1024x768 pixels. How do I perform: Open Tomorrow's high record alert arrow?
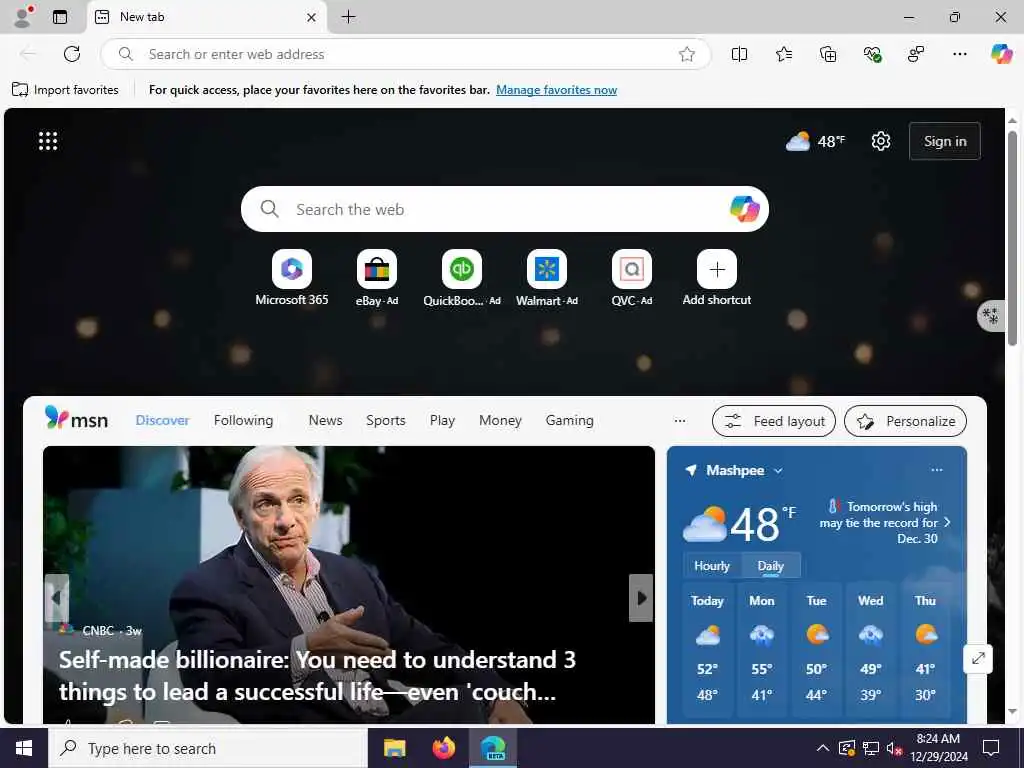pyautogui.click(x=948, y=522)
